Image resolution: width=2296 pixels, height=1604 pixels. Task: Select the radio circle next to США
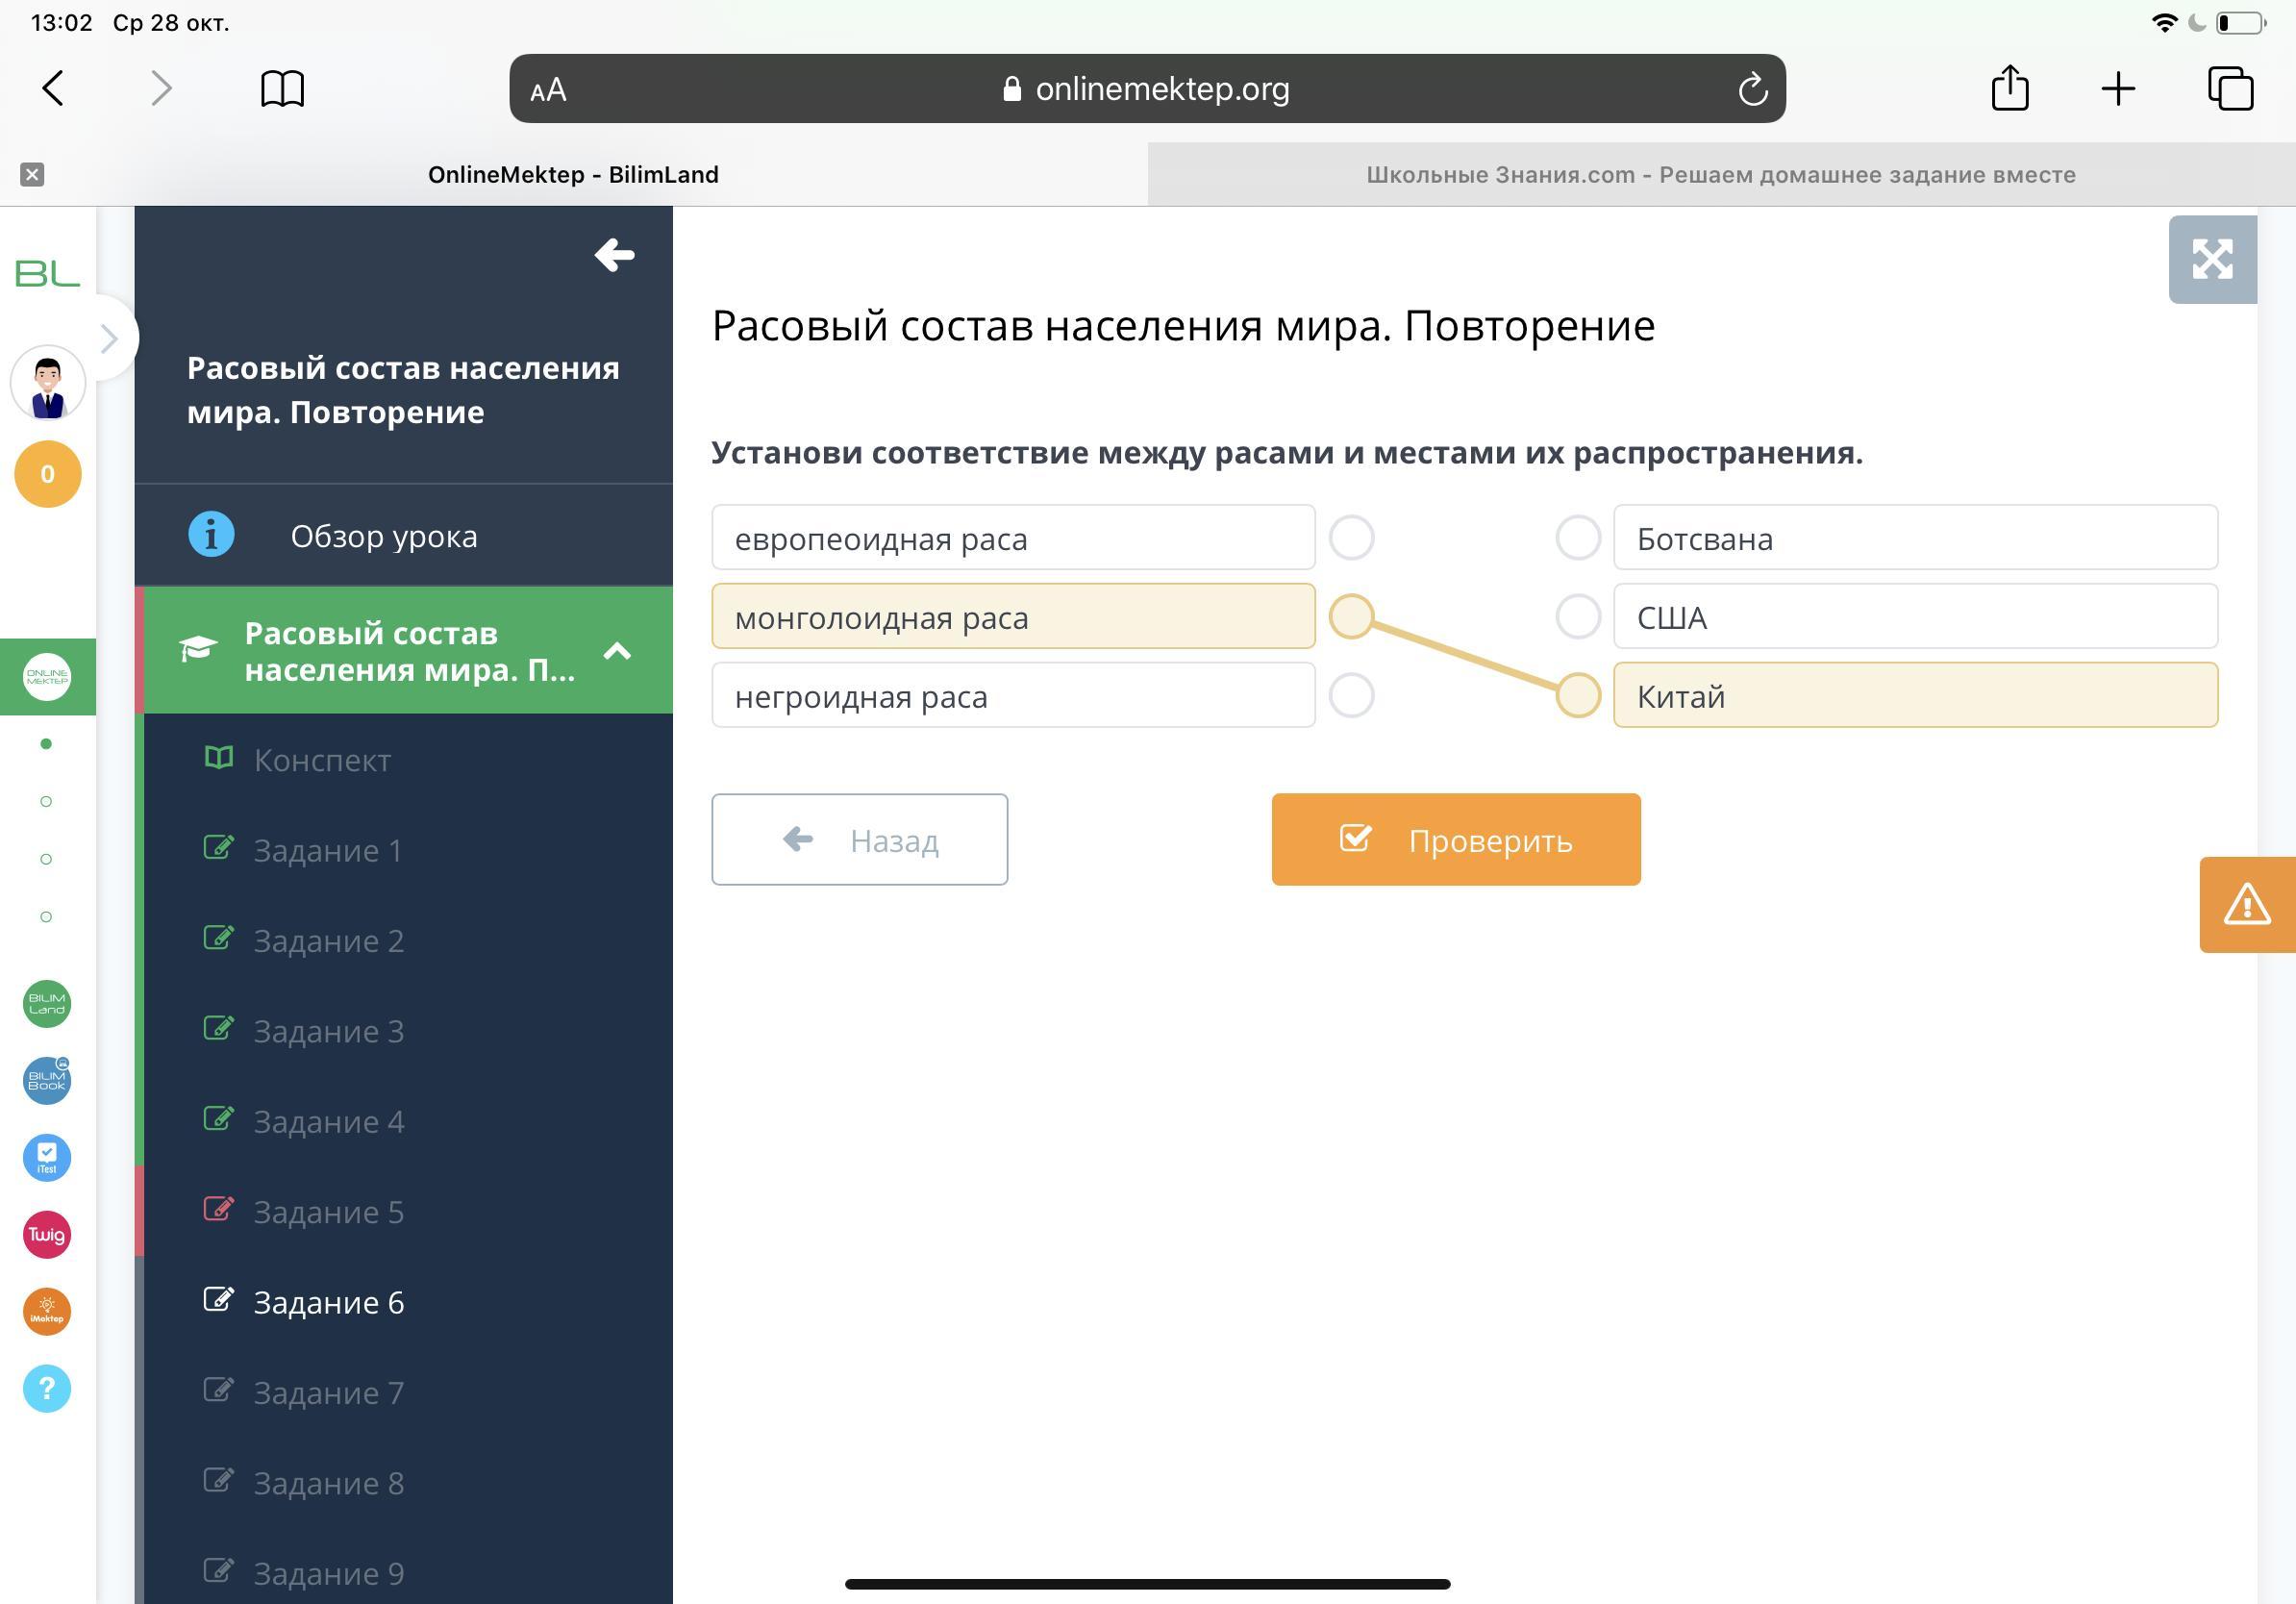click(x=1577, y=616)
